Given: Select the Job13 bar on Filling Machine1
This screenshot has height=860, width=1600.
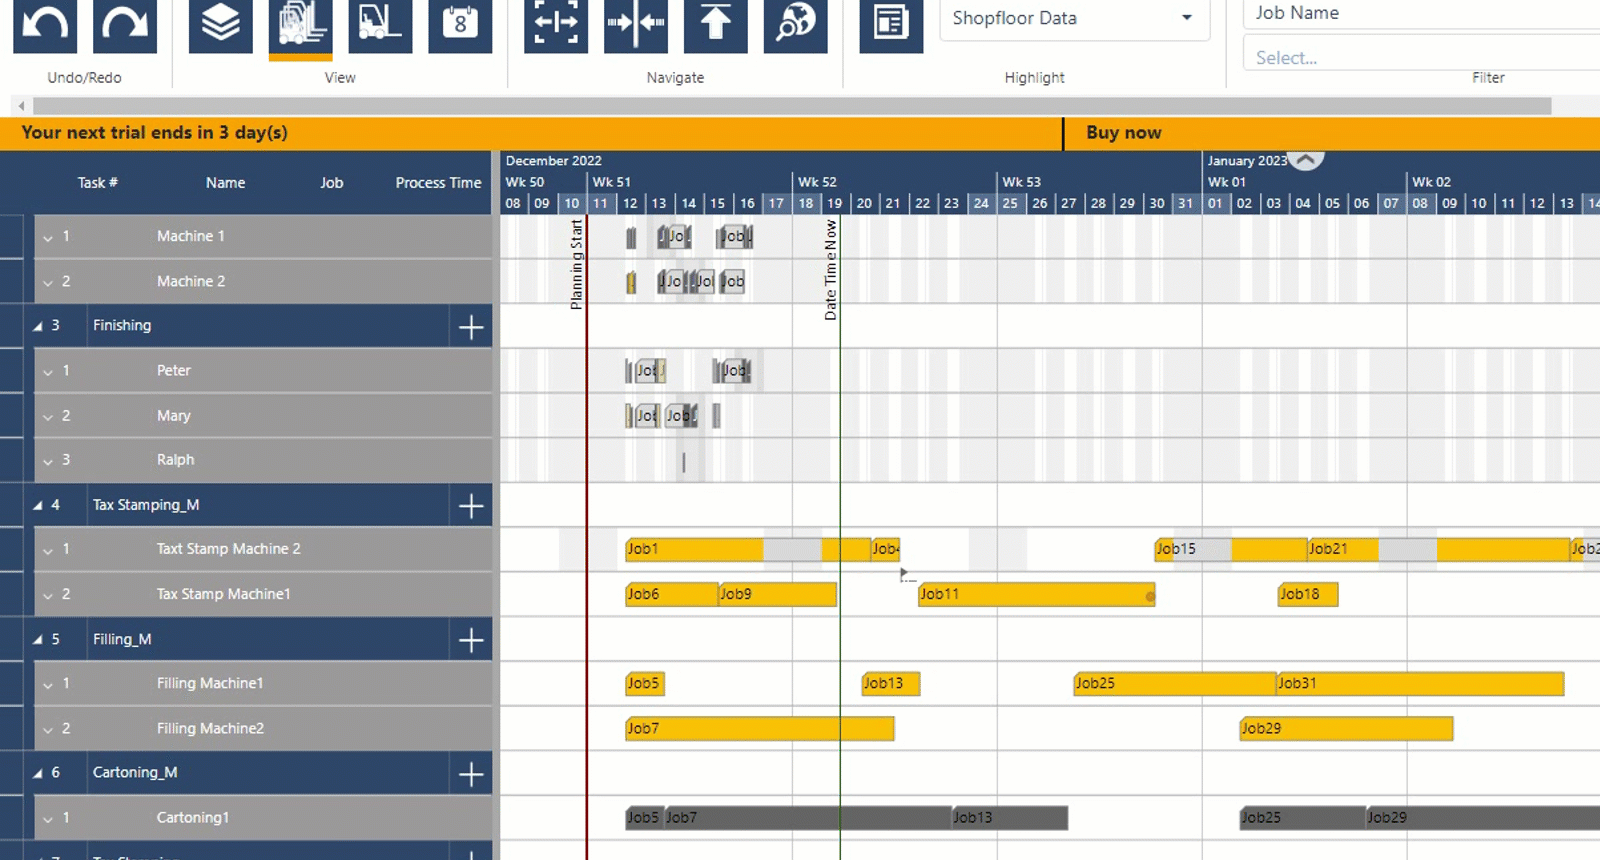Looking at the screenshot, I should 890,683.
